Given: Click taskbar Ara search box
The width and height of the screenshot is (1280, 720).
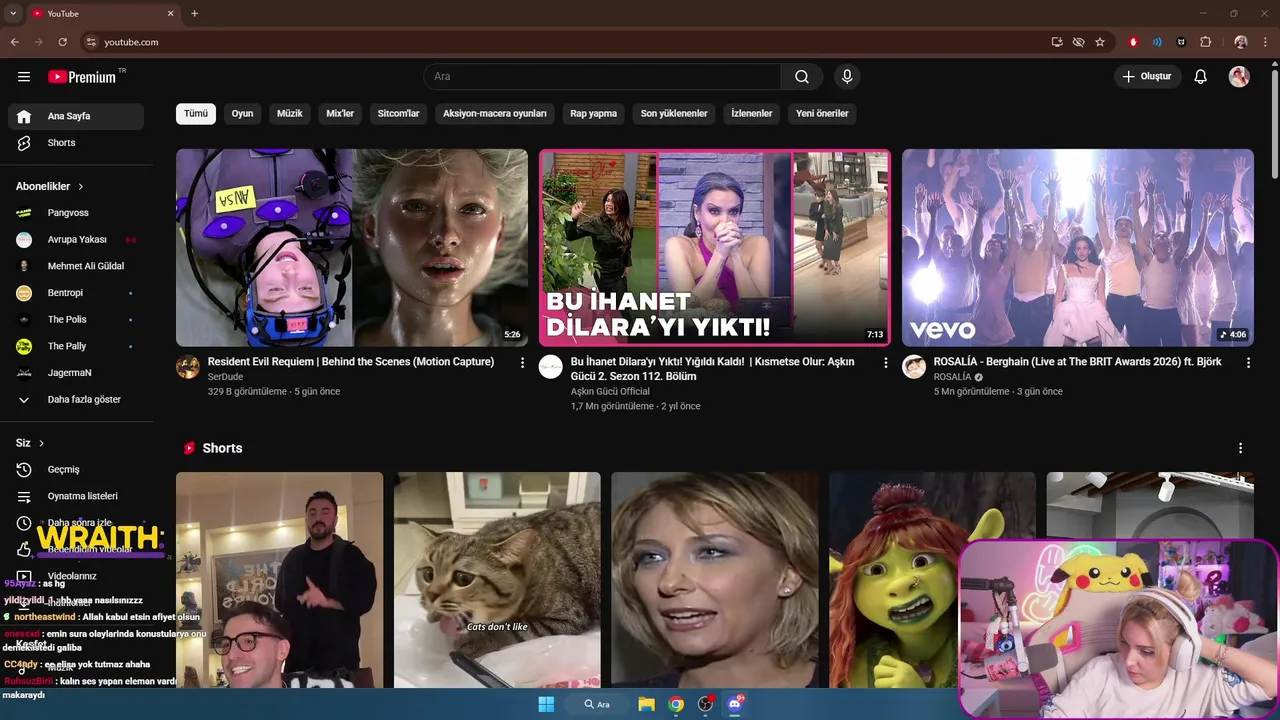Looking at the screenshot, I should pos(597,704).
